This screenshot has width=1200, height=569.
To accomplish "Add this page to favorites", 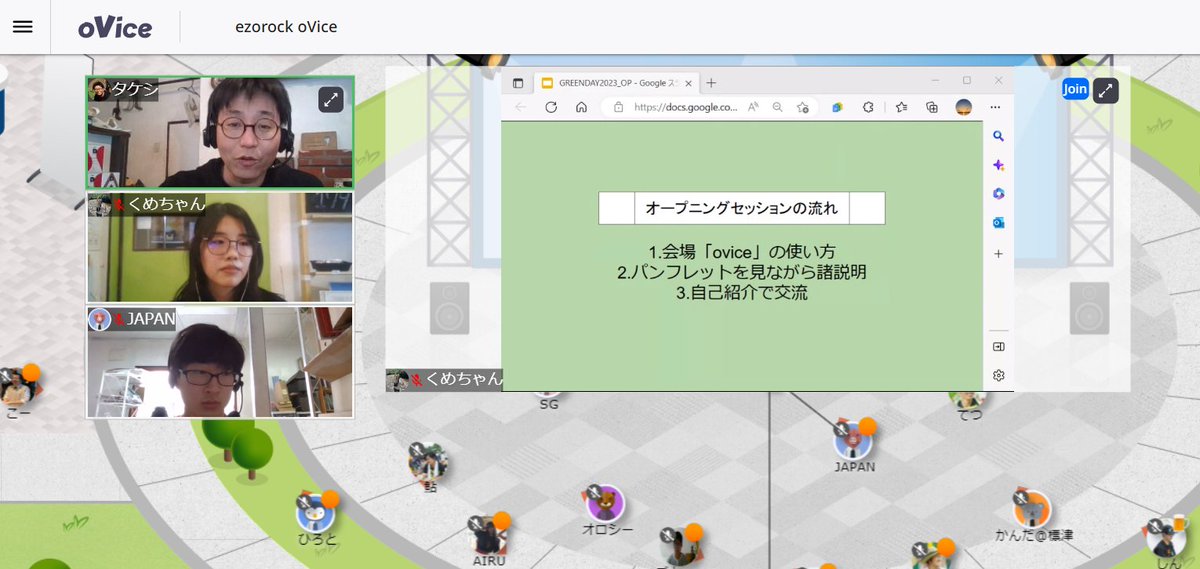I will pos(802,107).
